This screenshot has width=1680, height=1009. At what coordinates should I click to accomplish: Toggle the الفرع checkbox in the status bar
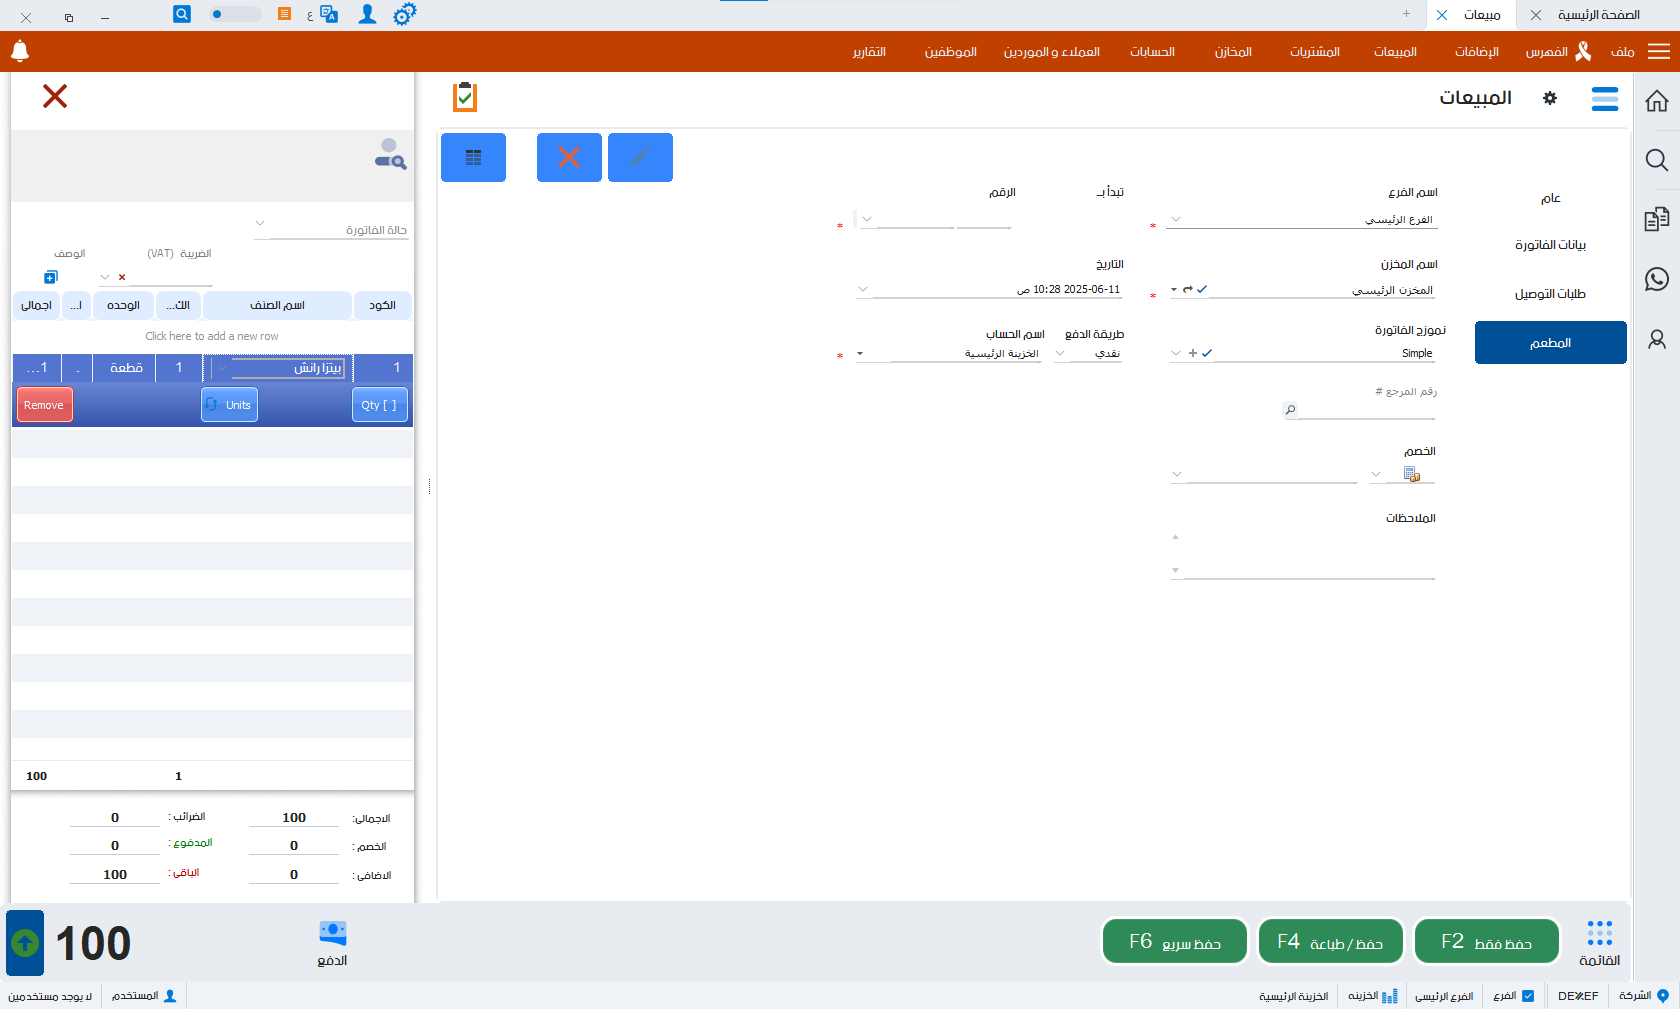1527,996
